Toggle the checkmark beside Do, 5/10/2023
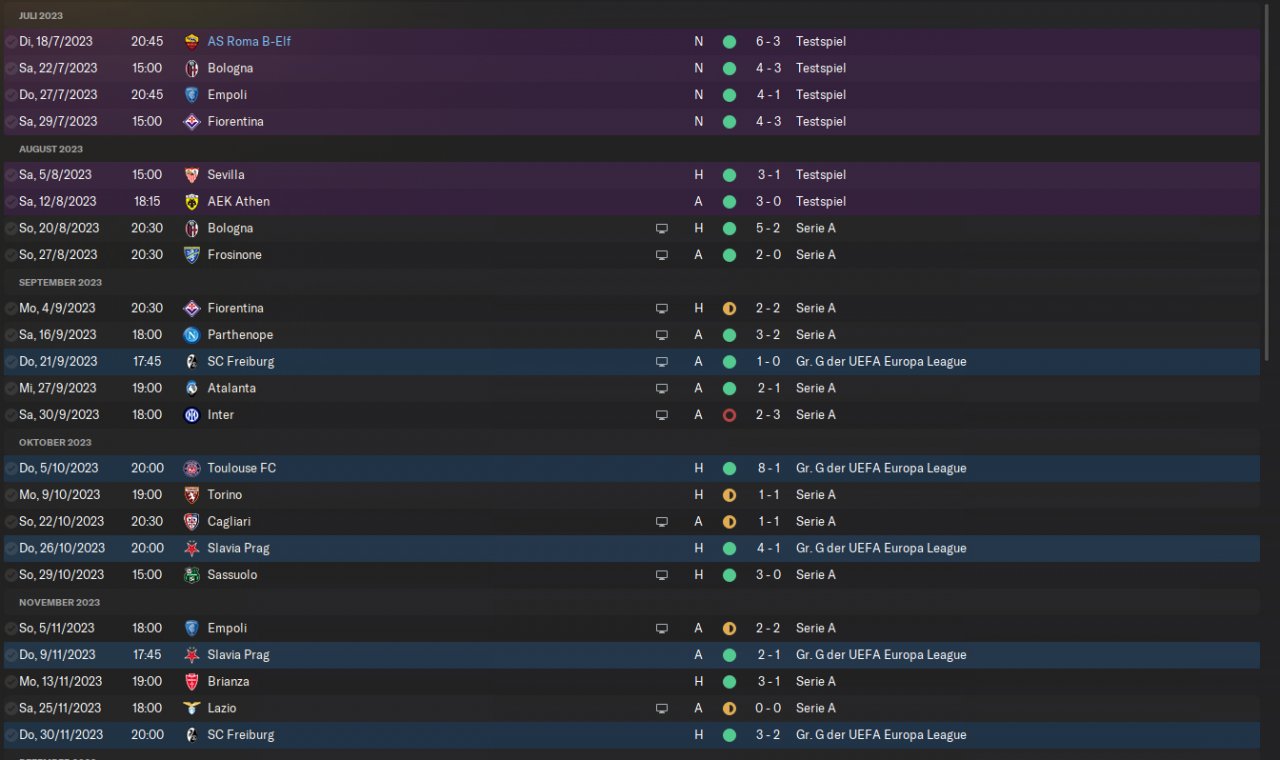The width and height of the screenshot is (1280, 760). click(x=11, y=468)
